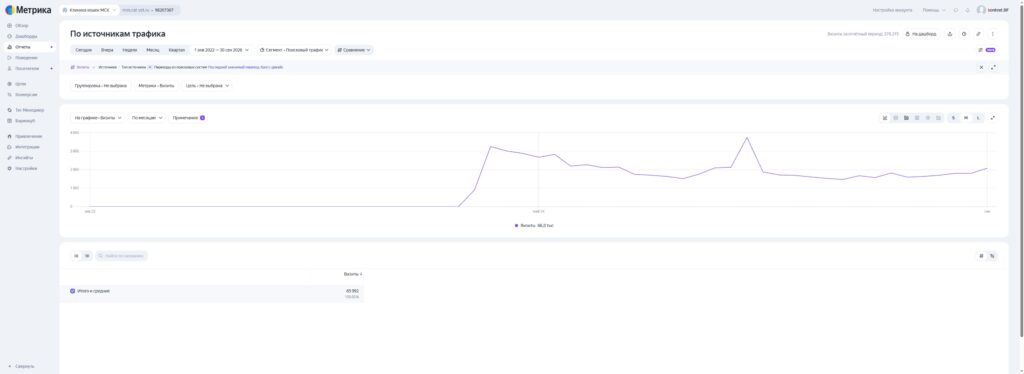Select the second chart type icon
The height and width of the screenshot is (374, 1024).
point(896,117)
